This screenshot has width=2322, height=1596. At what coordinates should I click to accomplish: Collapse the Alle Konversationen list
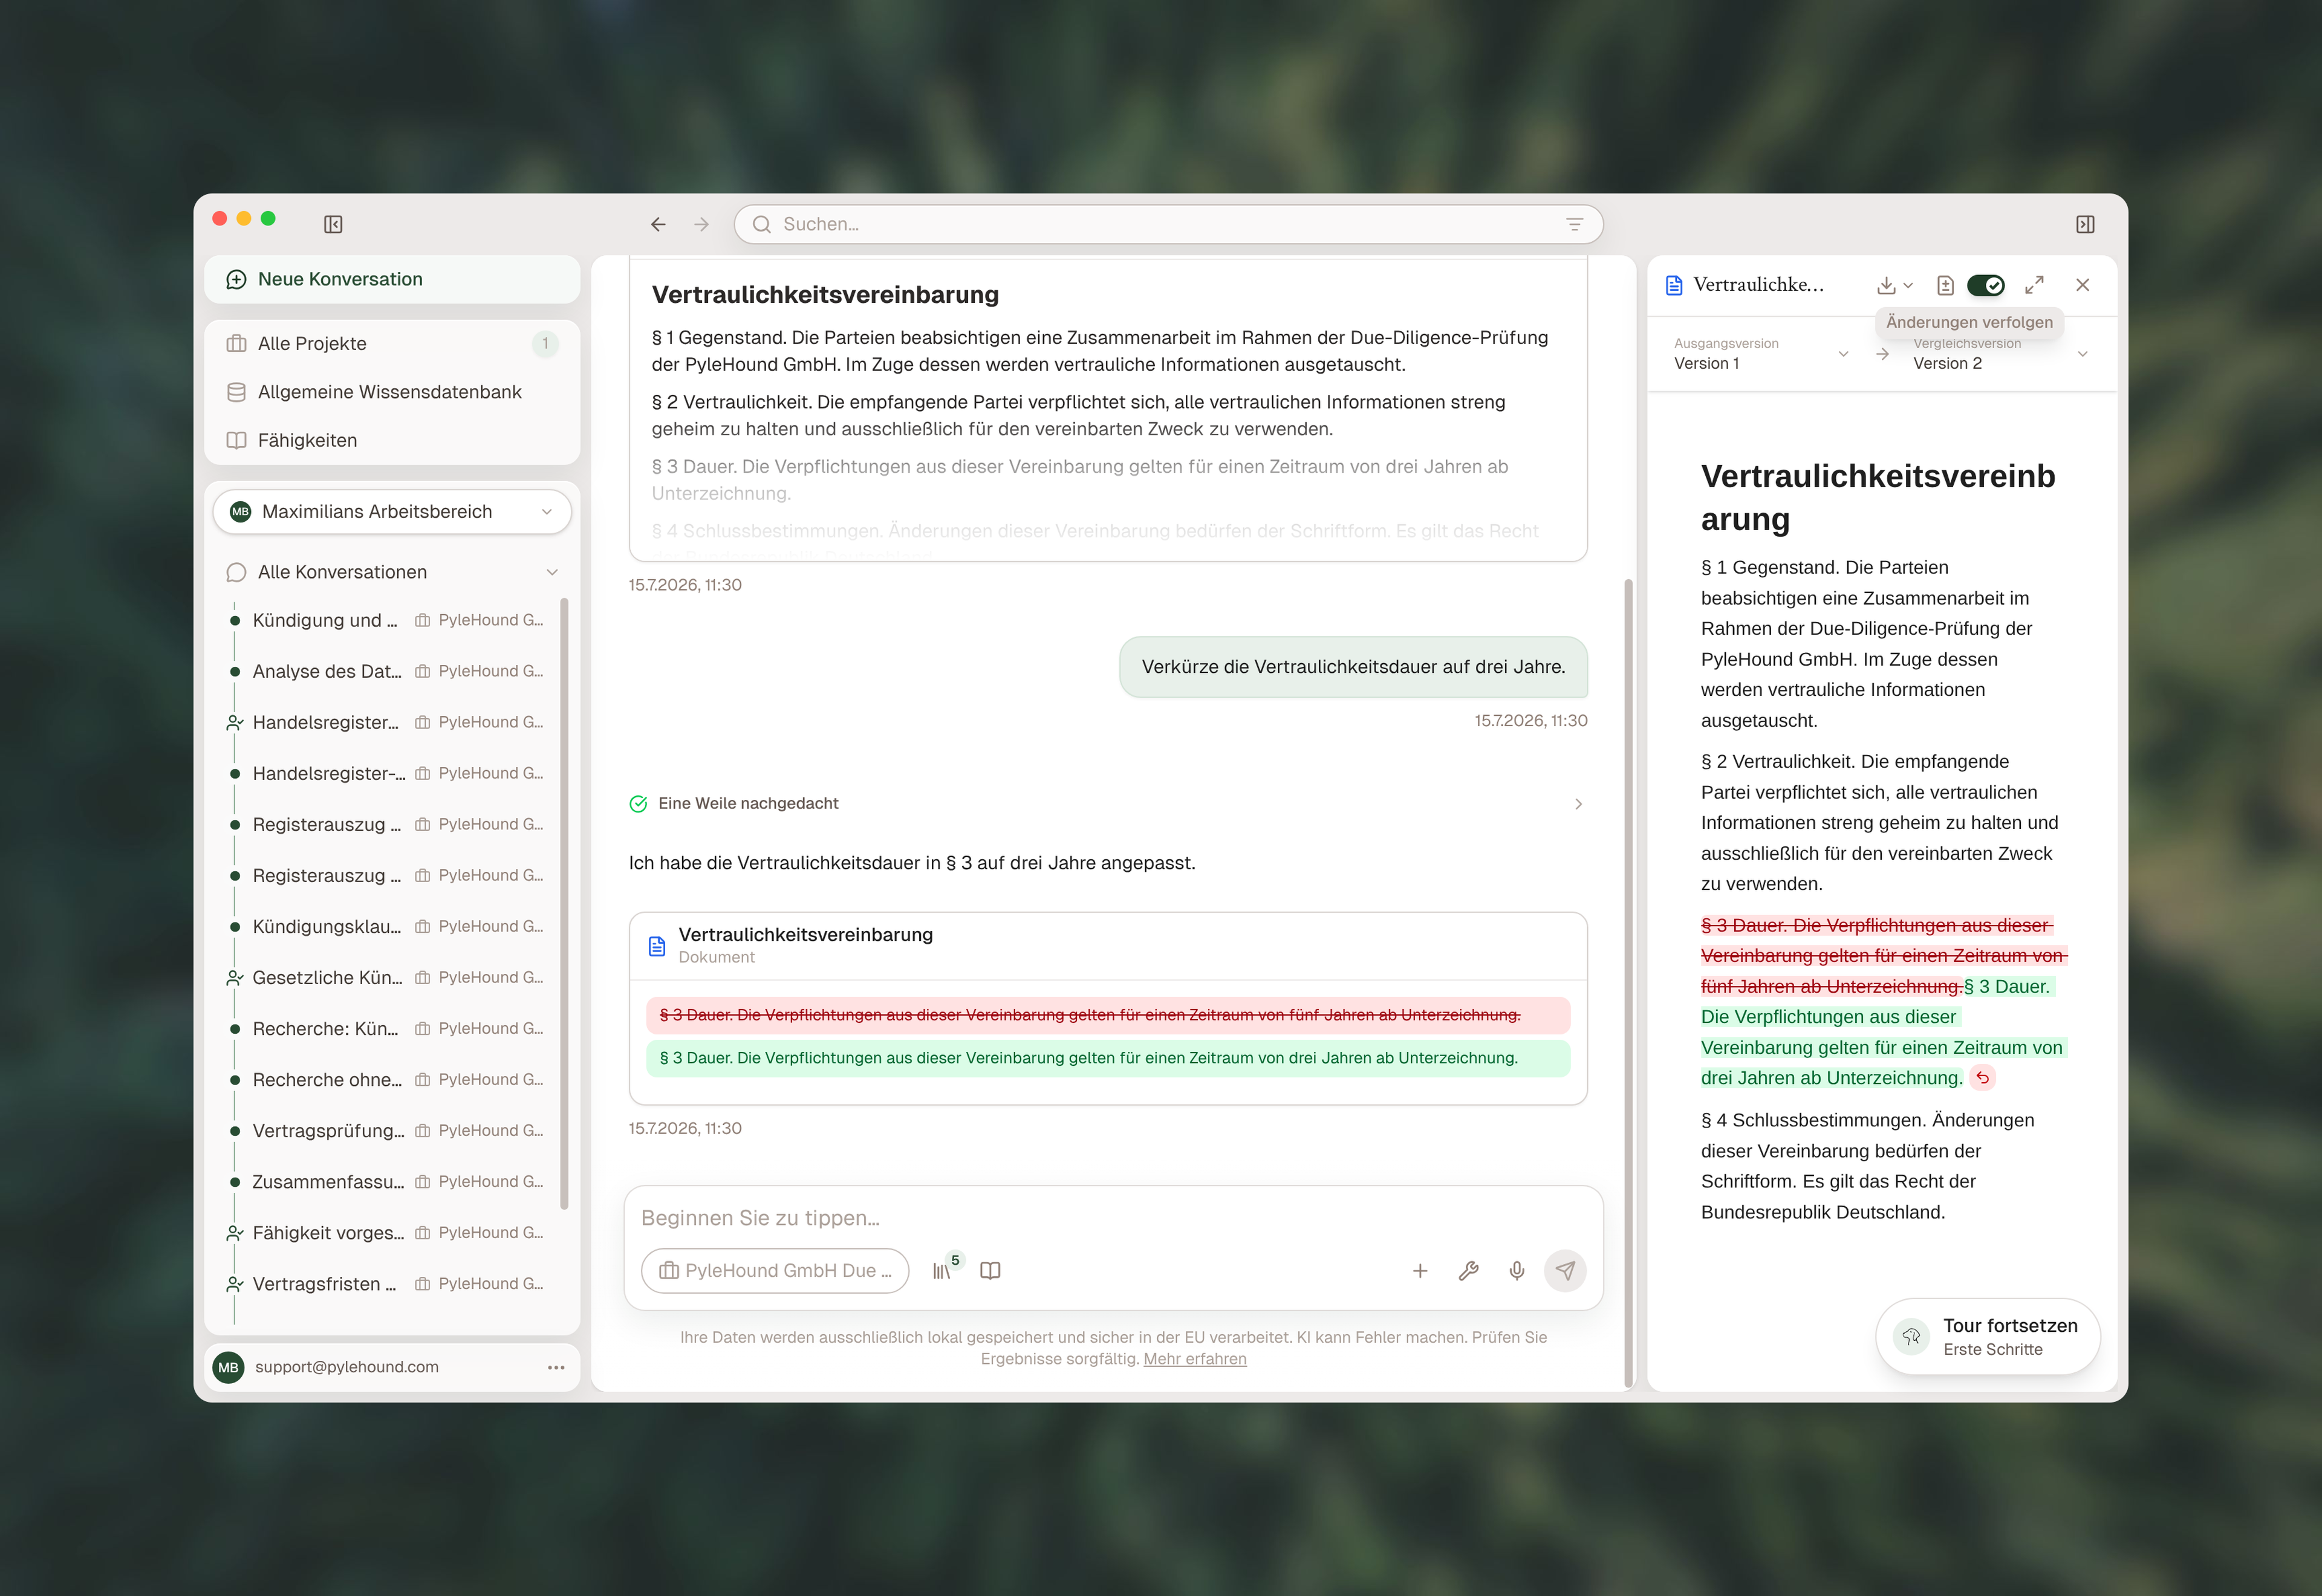(x=551, y=572)
